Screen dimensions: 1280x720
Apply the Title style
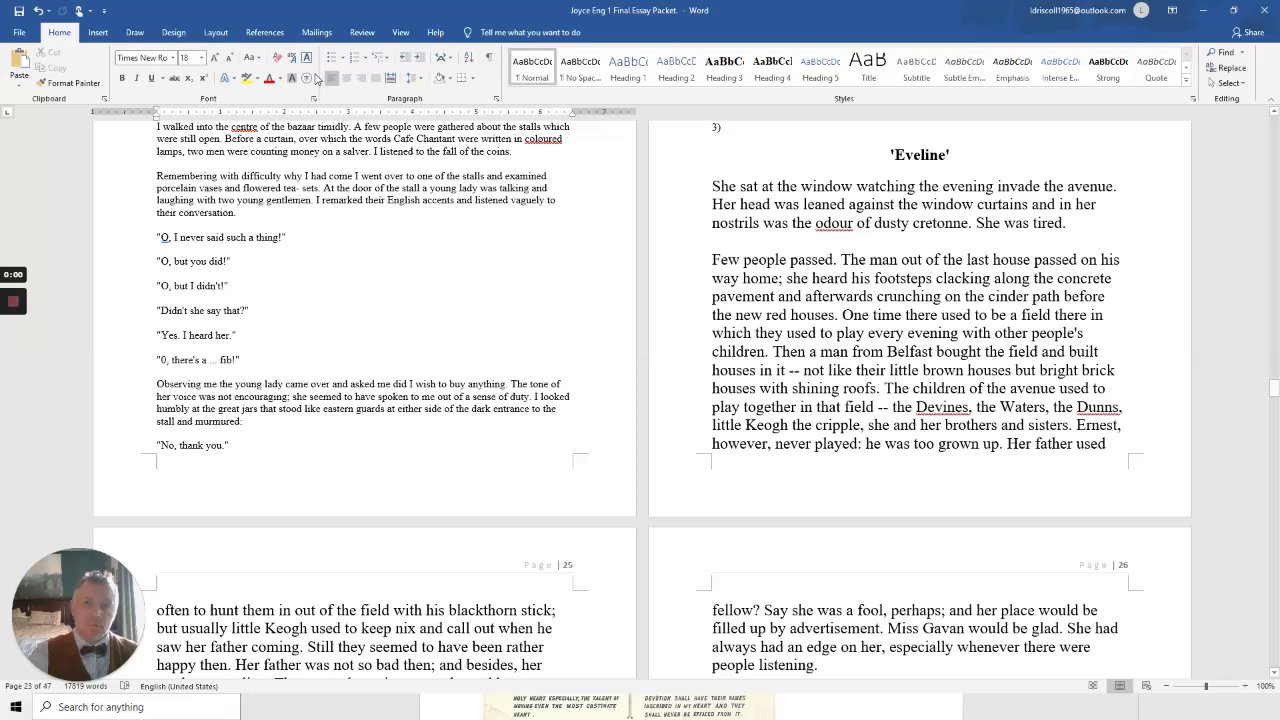point(868,67)
